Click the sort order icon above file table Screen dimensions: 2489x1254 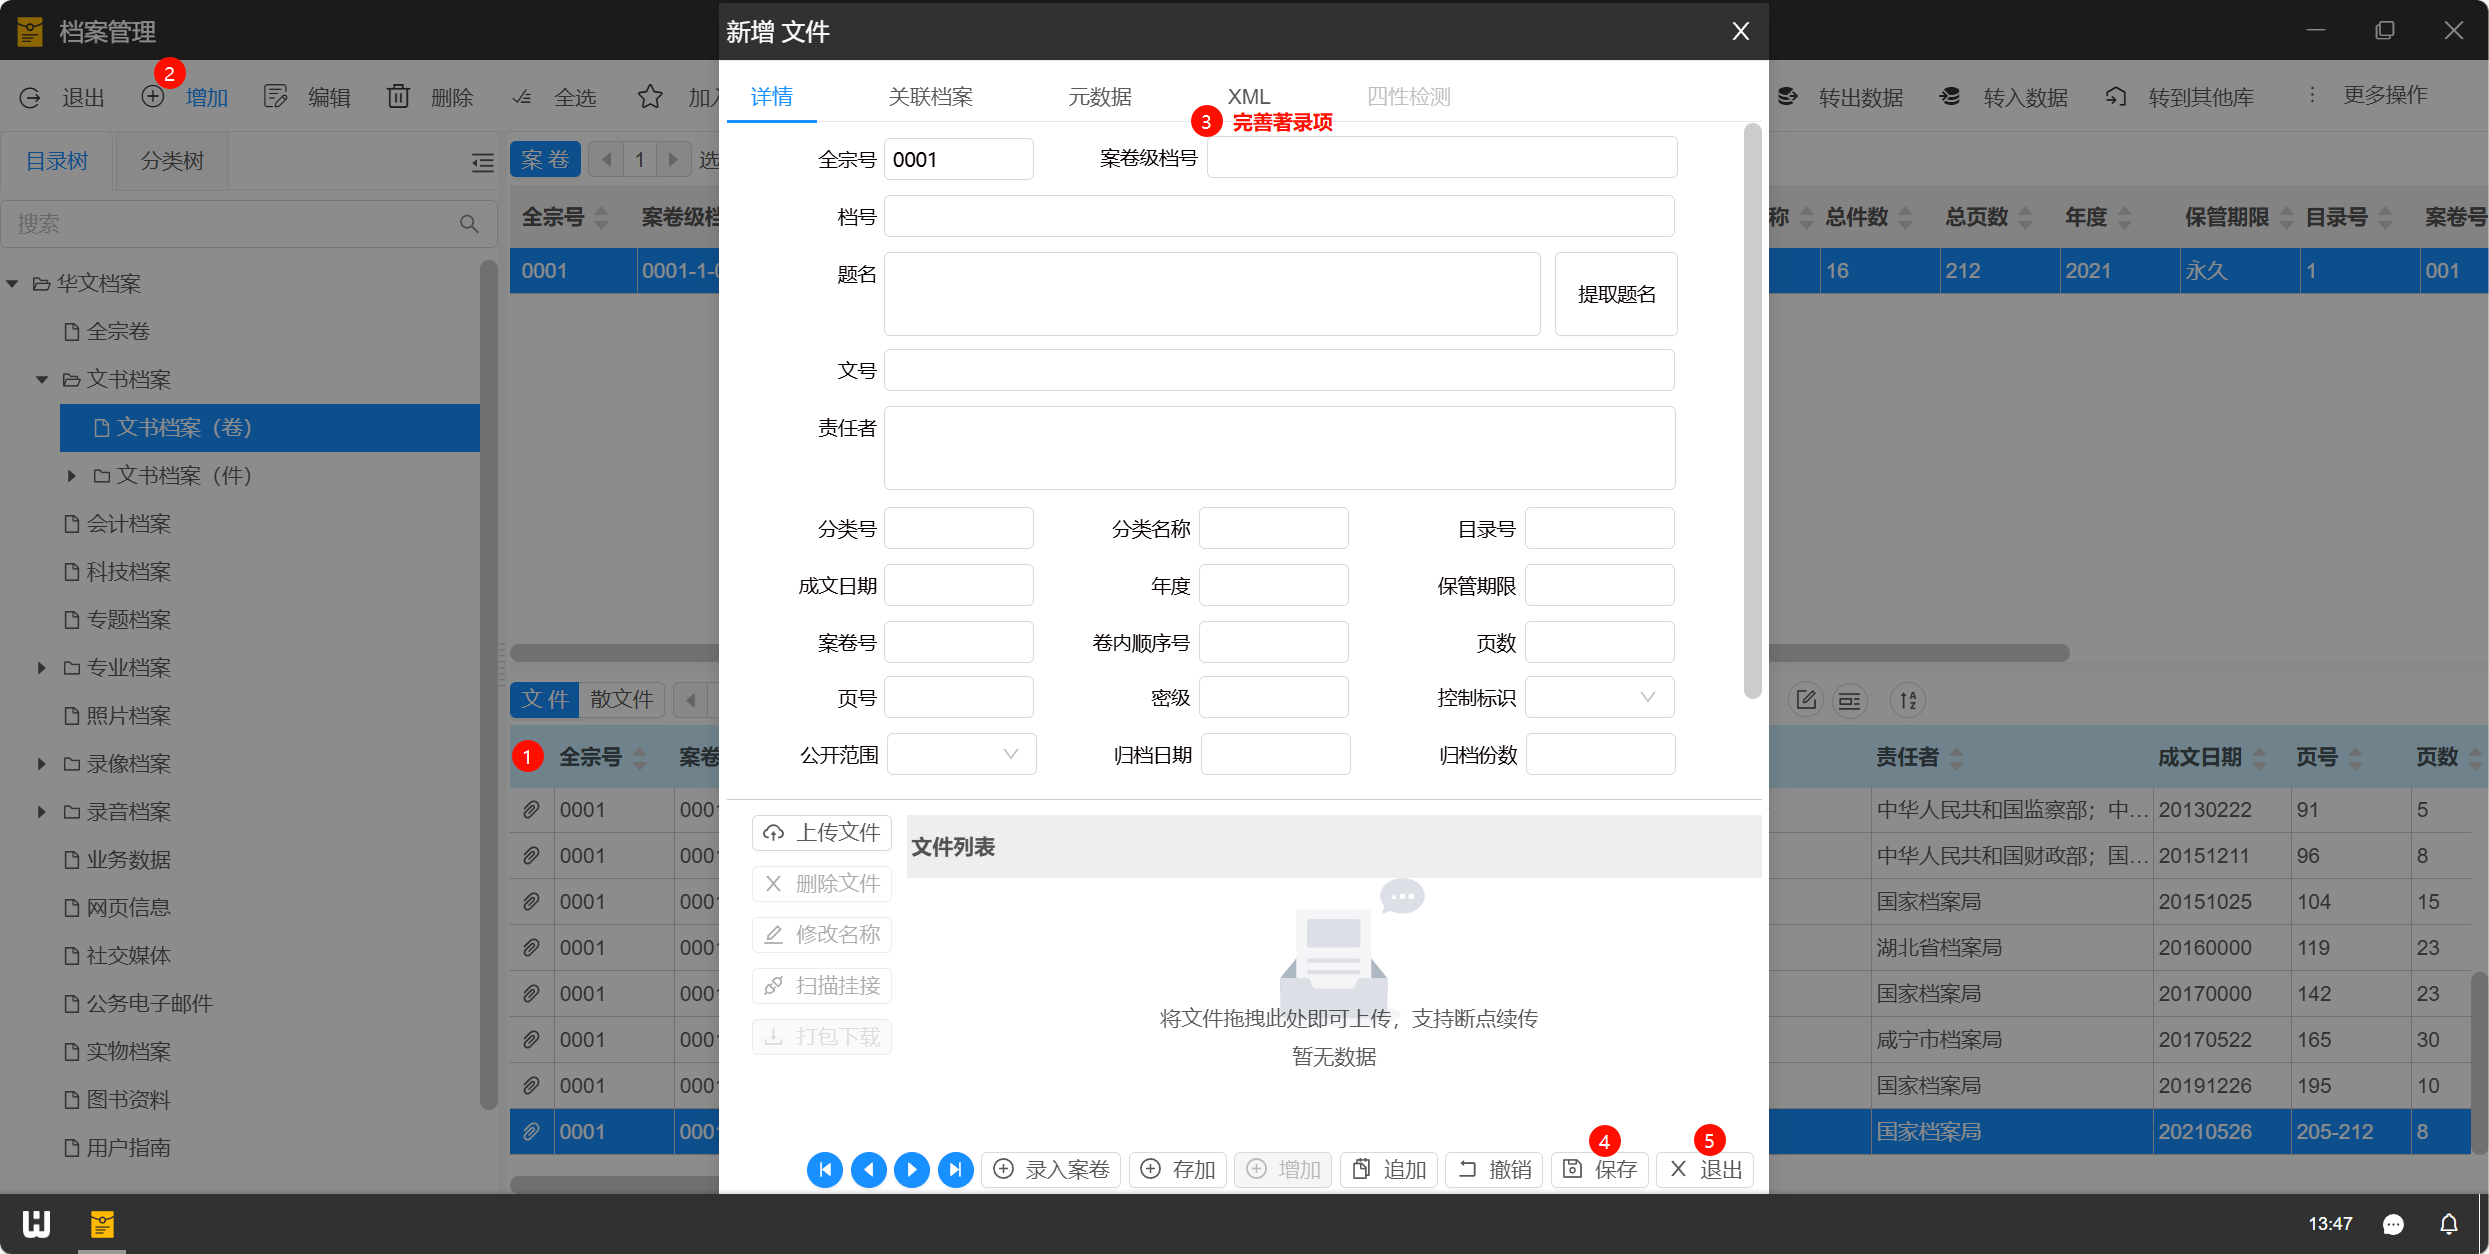pos(1908,700)
